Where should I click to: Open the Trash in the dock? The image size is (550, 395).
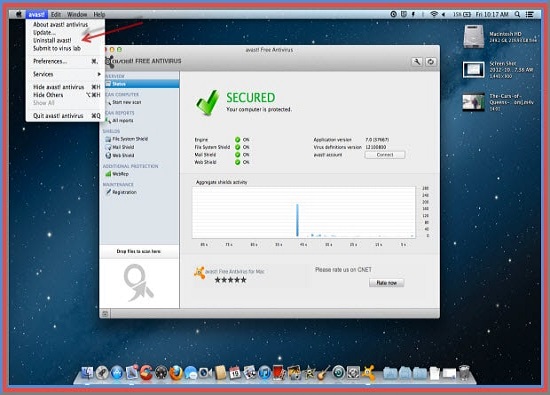pos(464,373)
